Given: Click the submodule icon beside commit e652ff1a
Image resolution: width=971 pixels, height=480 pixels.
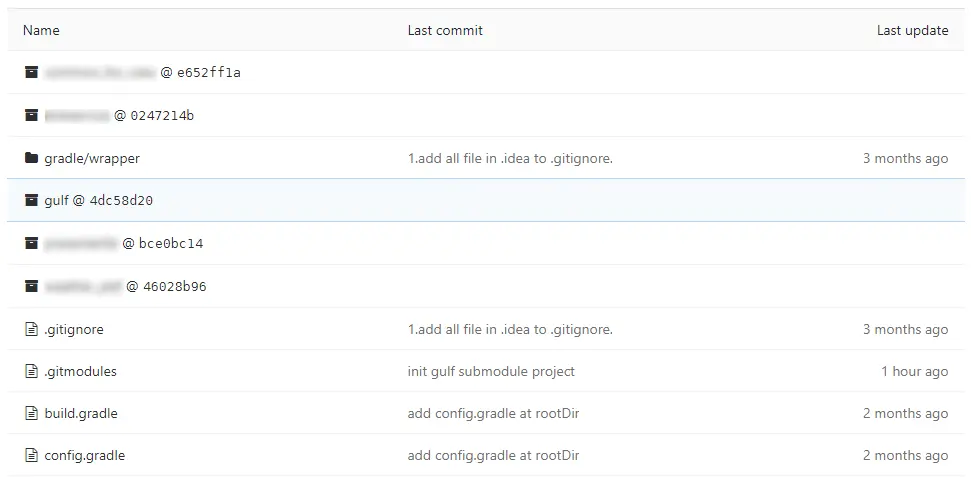Looking at the screenshot, I should click(x=32, y=72).
